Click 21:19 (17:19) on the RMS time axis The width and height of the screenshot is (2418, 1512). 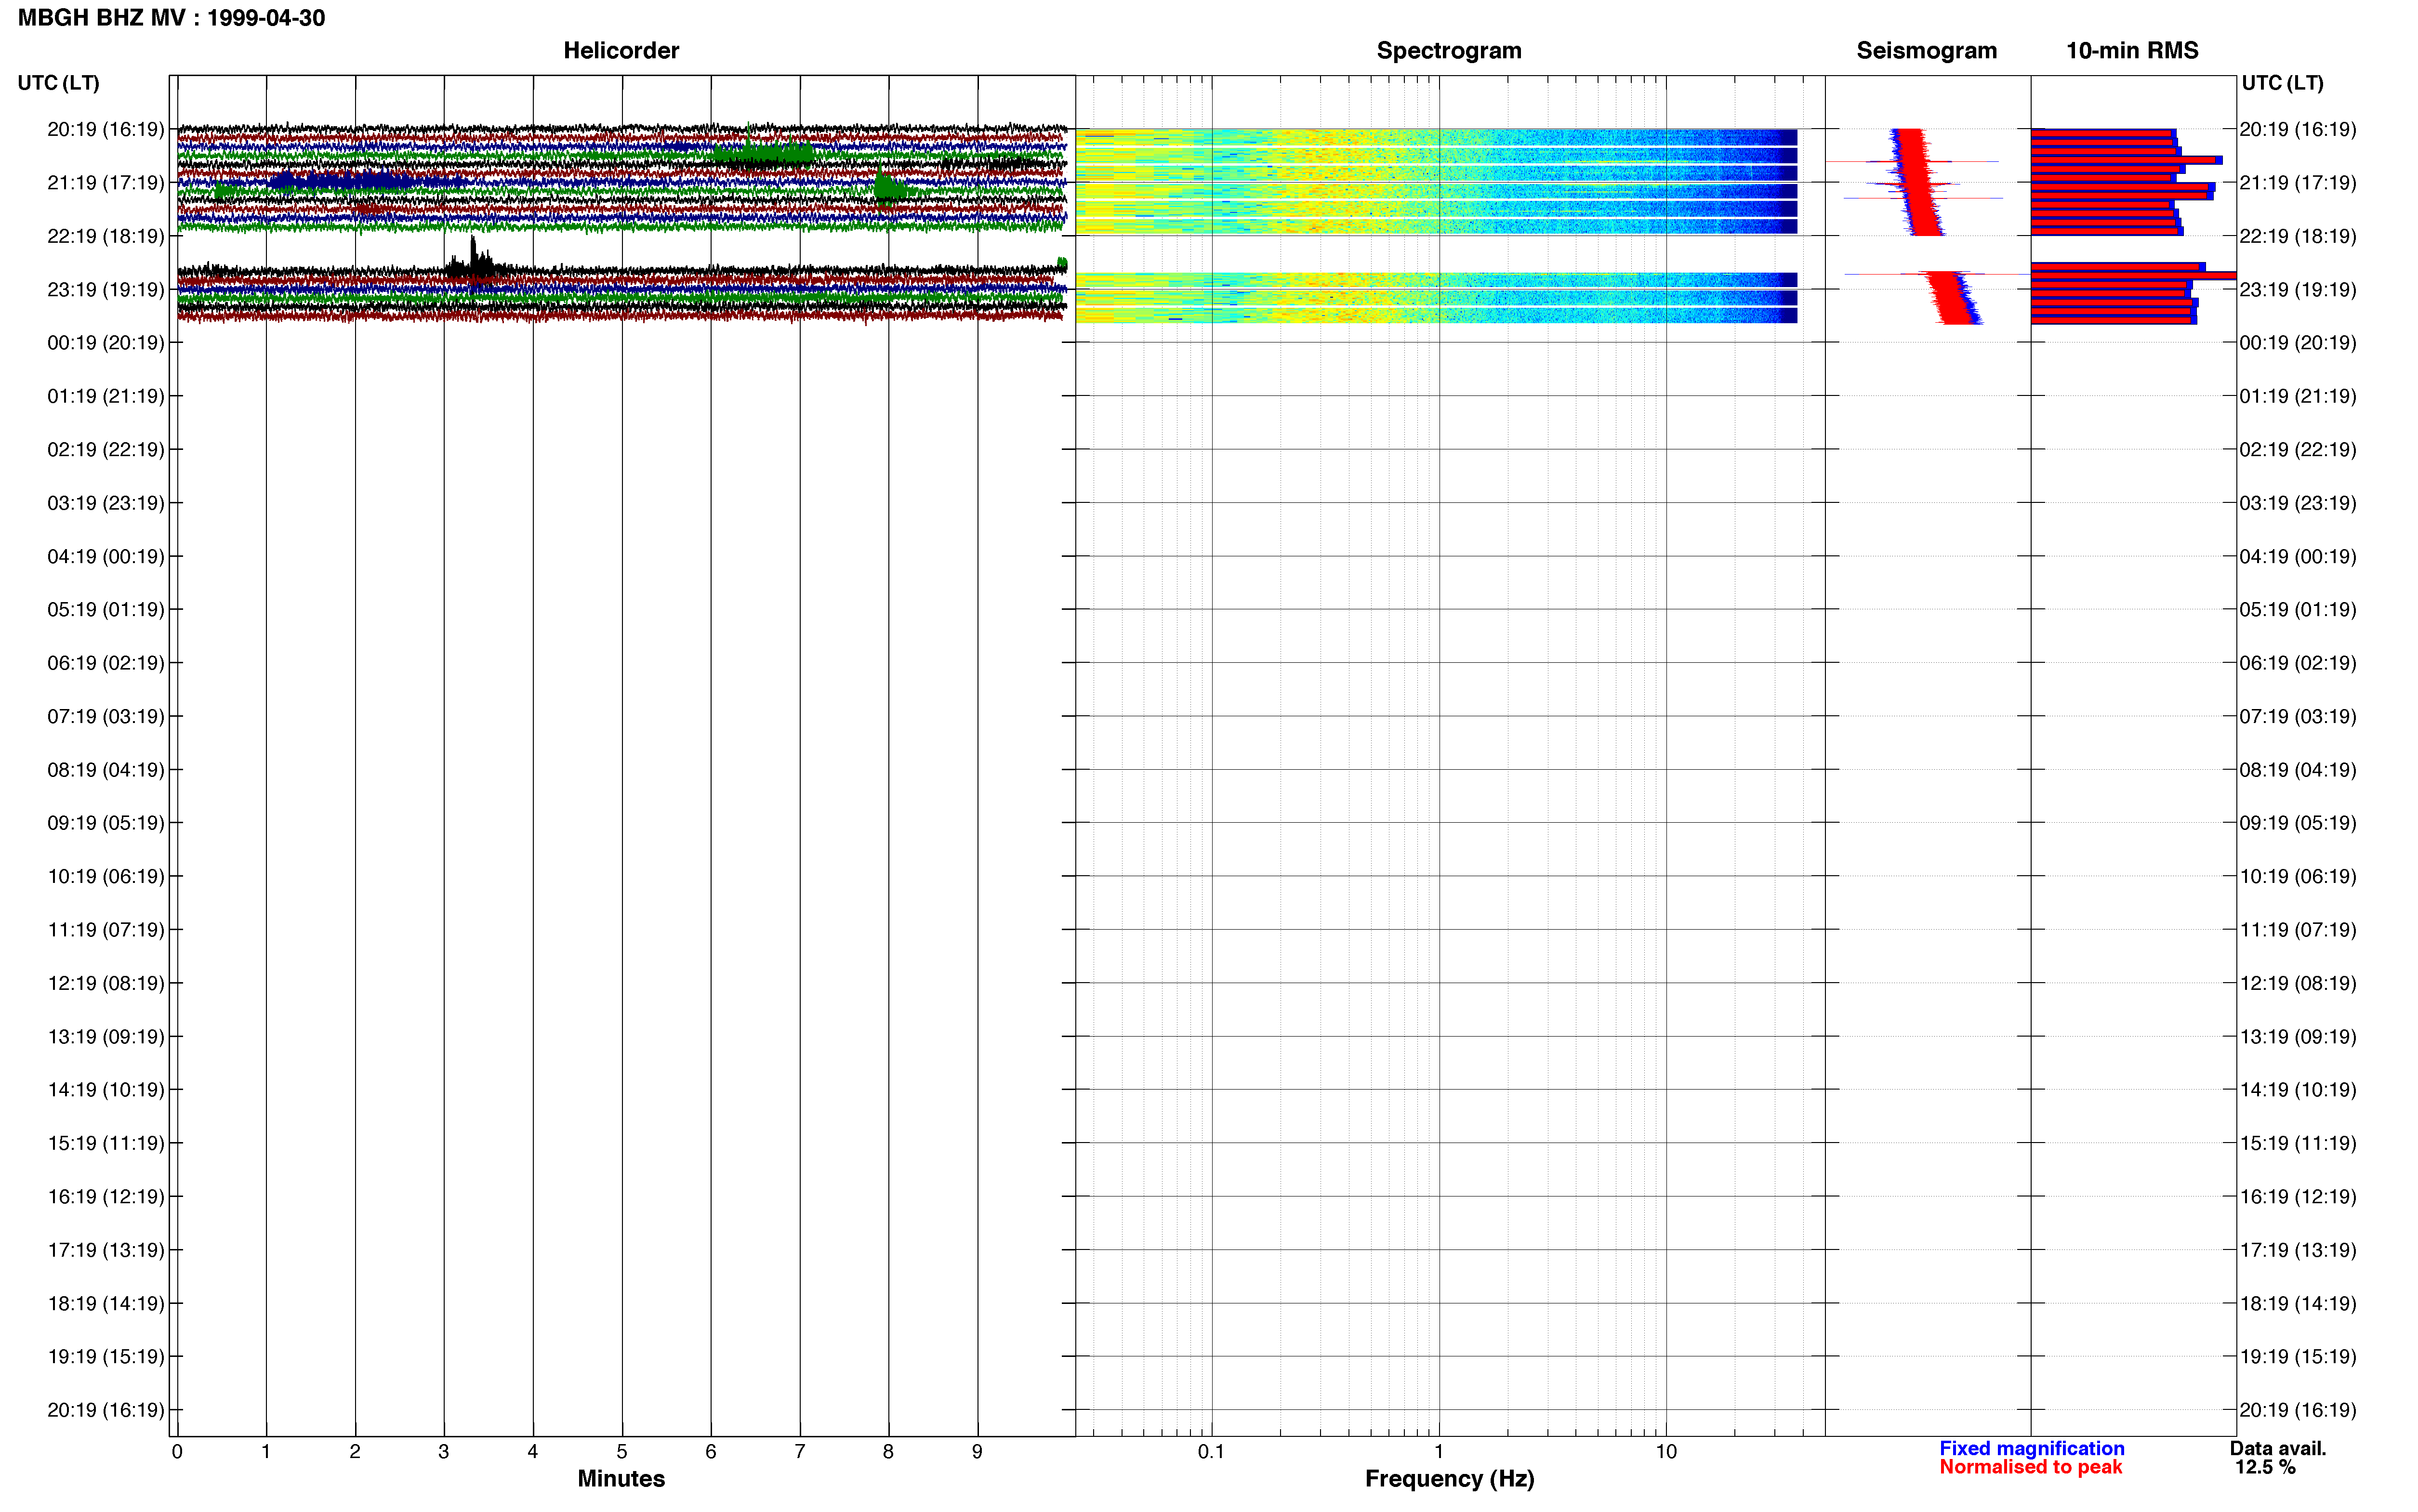2298,182
